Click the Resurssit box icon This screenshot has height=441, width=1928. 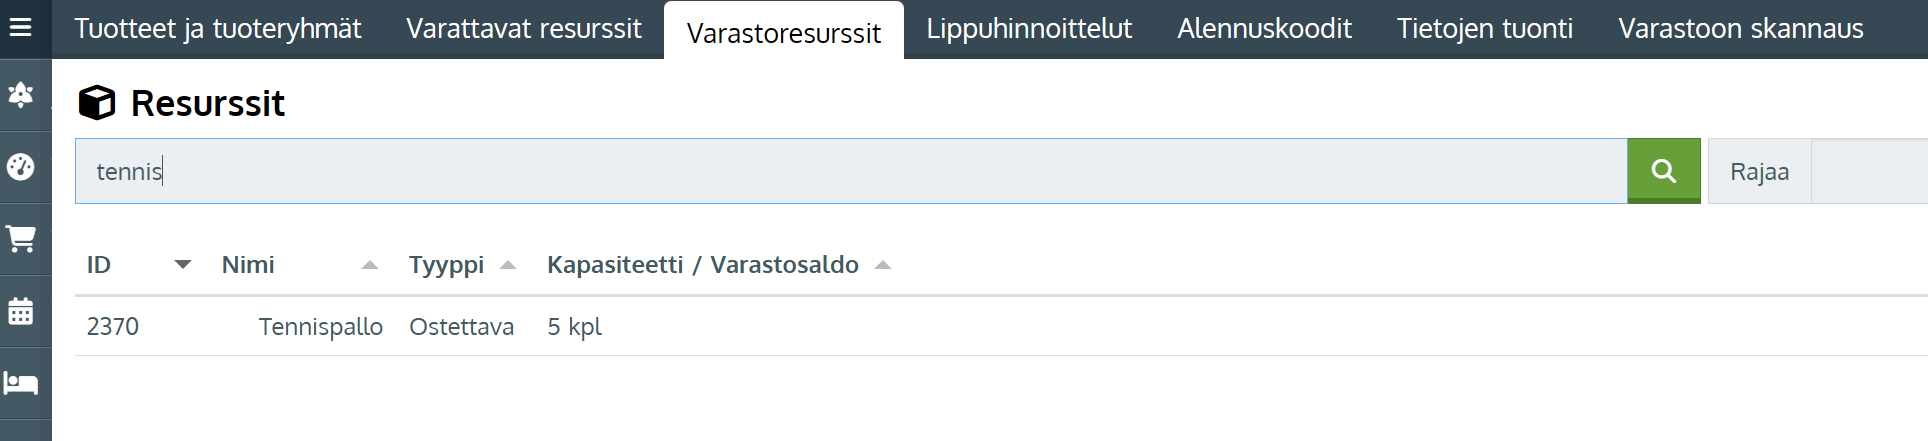[97, 103]
